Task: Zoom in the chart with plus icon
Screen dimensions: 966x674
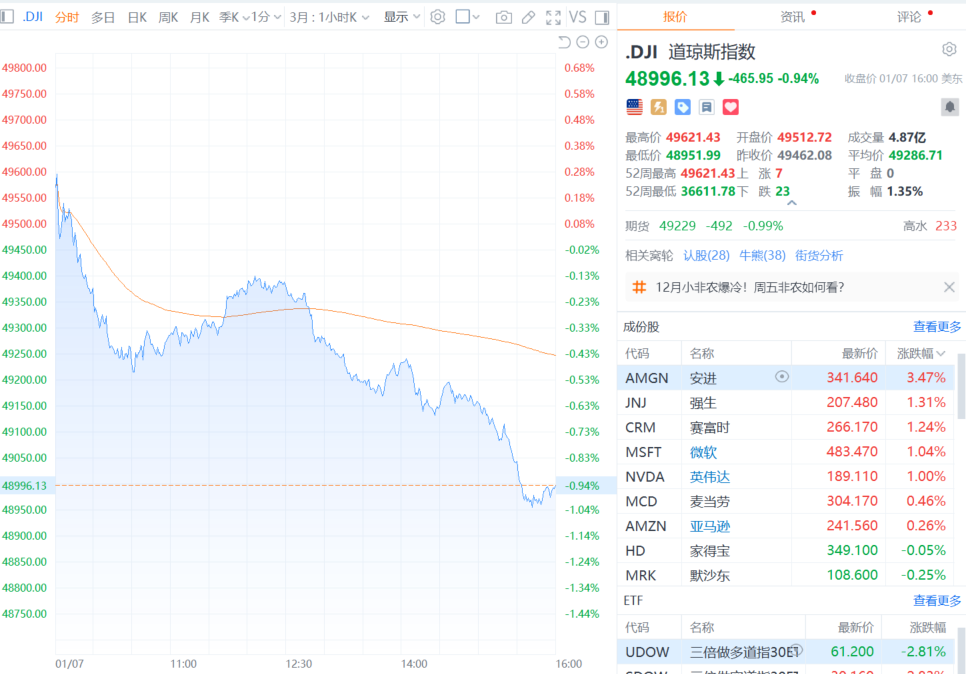Action: click(x=601, y=42)
